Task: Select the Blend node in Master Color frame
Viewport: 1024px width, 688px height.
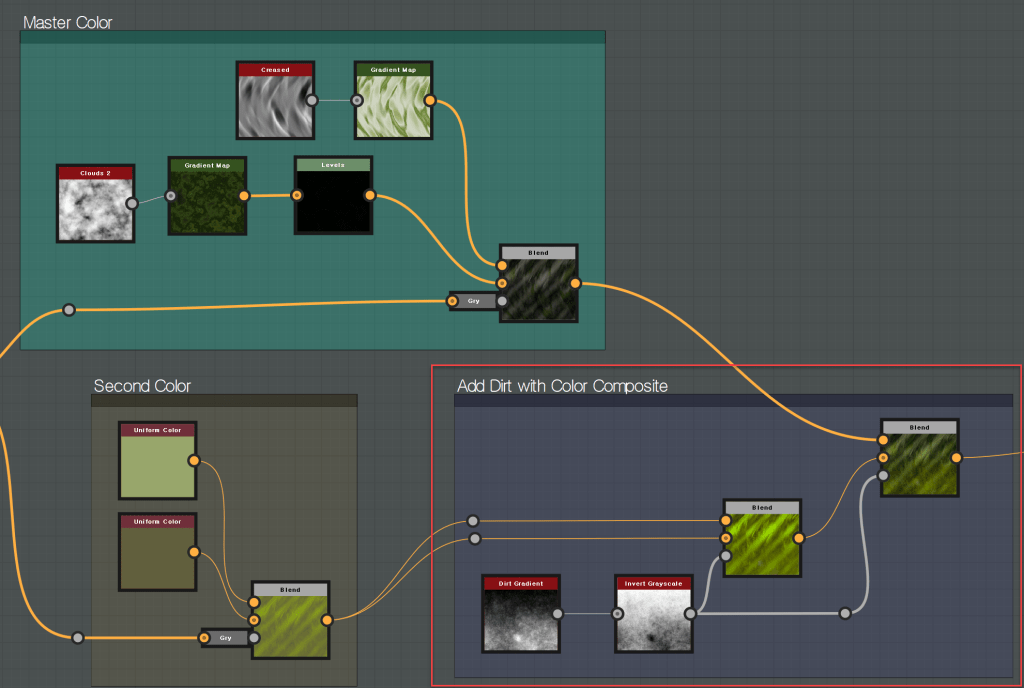Action: pyautogui.click(x=539, y=289)
